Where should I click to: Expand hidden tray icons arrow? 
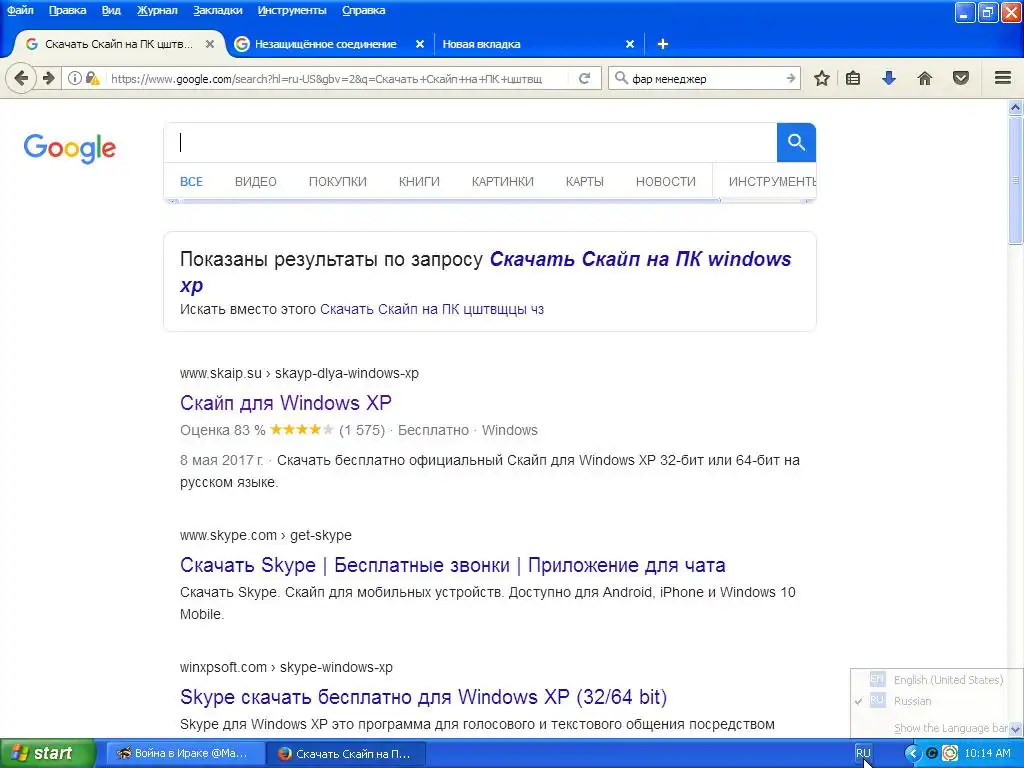tap(911, 753)
